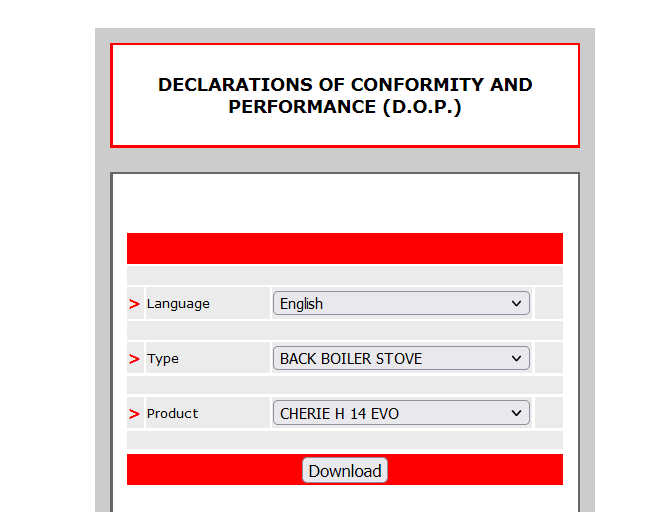Click the Type field label
Screen dimensions: 653x512
(163, 359)
